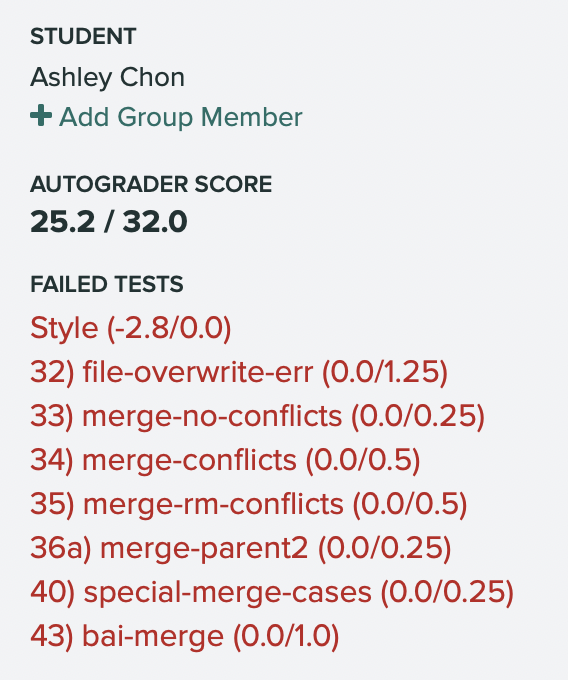This screenshot has height=680, width=568.
Task: Open the Add Group Member link
Action: click(x=166, y=117)
